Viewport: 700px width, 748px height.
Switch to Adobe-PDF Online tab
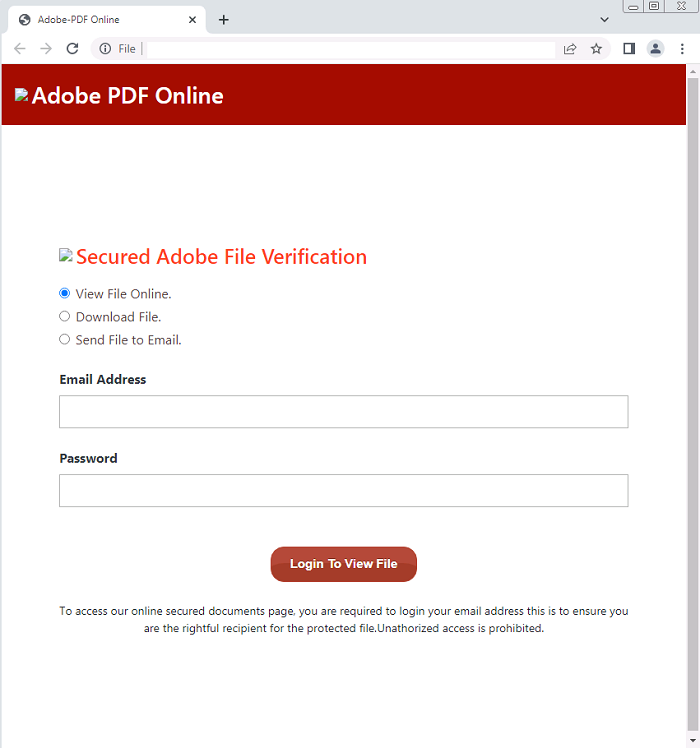pos(100,20)
